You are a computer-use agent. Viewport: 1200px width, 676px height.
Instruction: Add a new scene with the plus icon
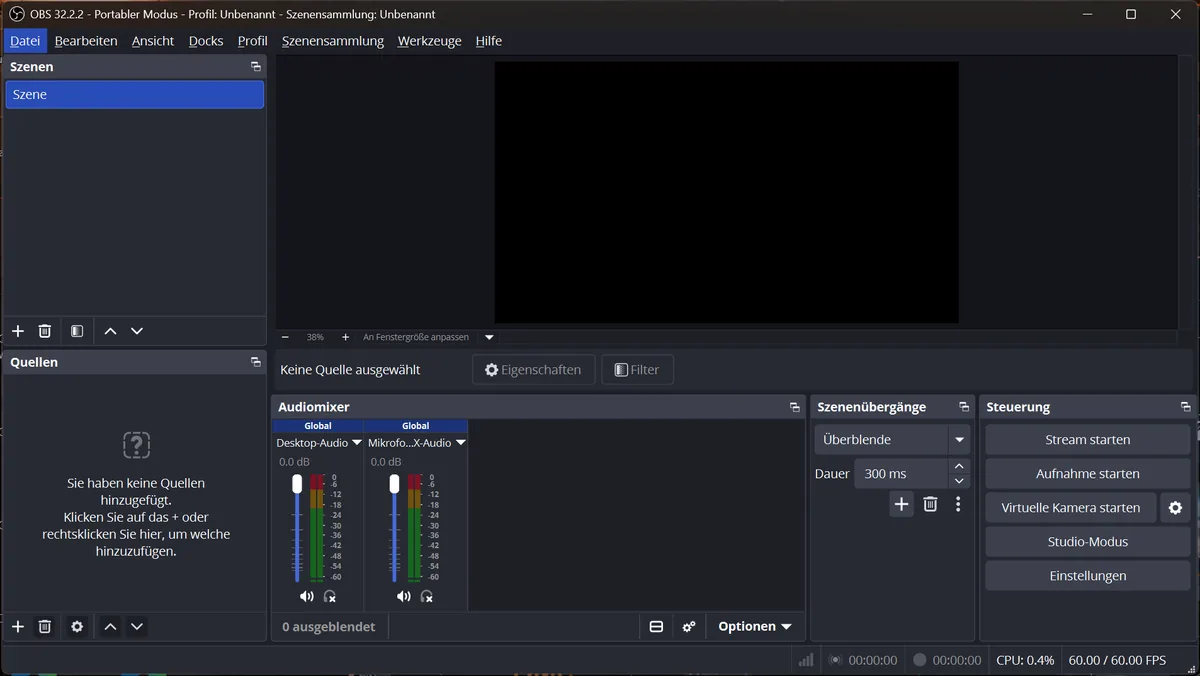[x=18, y=331]
